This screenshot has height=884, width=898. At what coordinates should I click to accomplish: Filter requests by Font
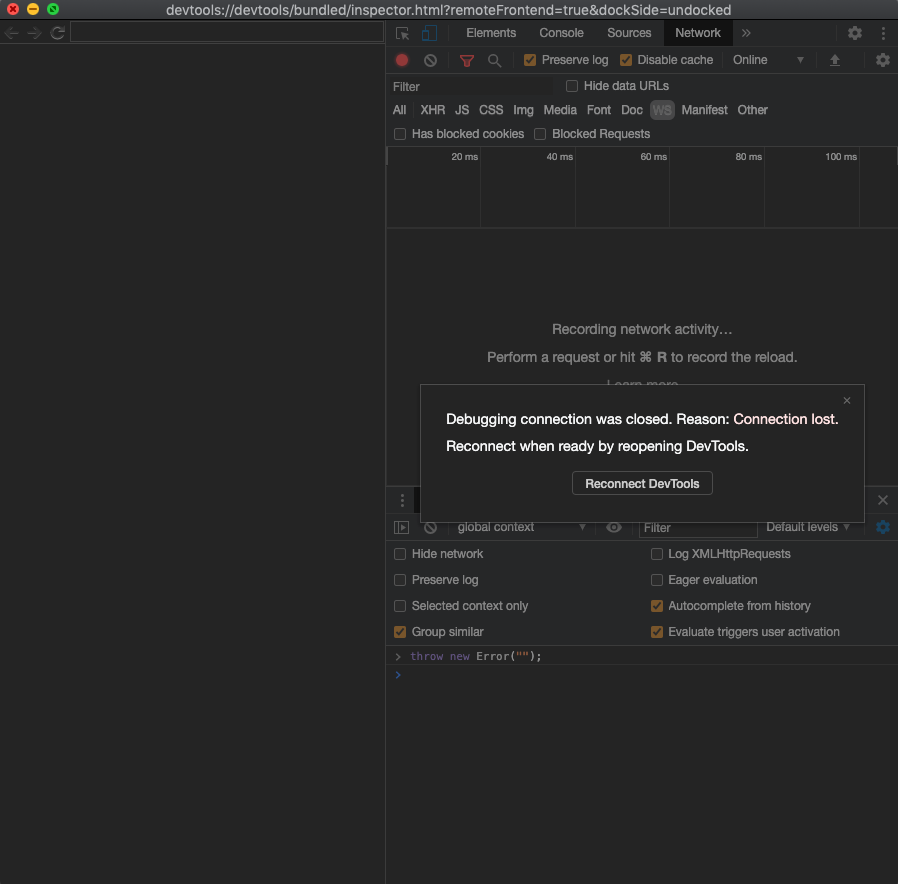(x=598, y=110)
